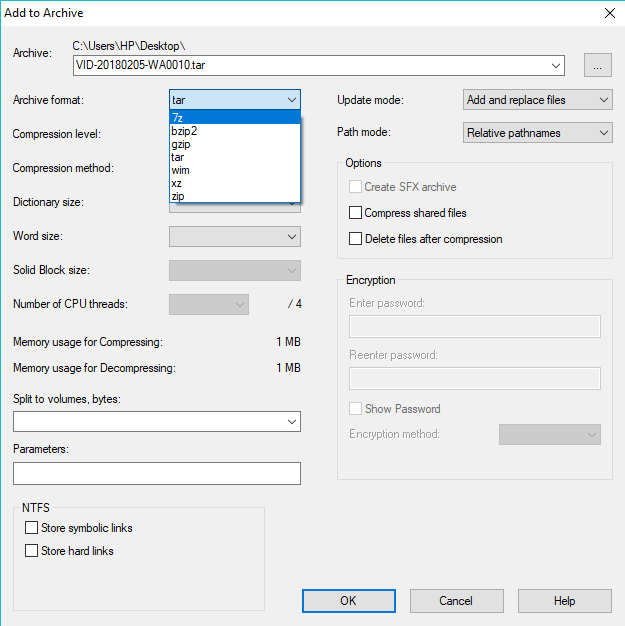Viewport: 625px width, 626px height.
Task: Click the Cancel button
Action: (456, 601)
